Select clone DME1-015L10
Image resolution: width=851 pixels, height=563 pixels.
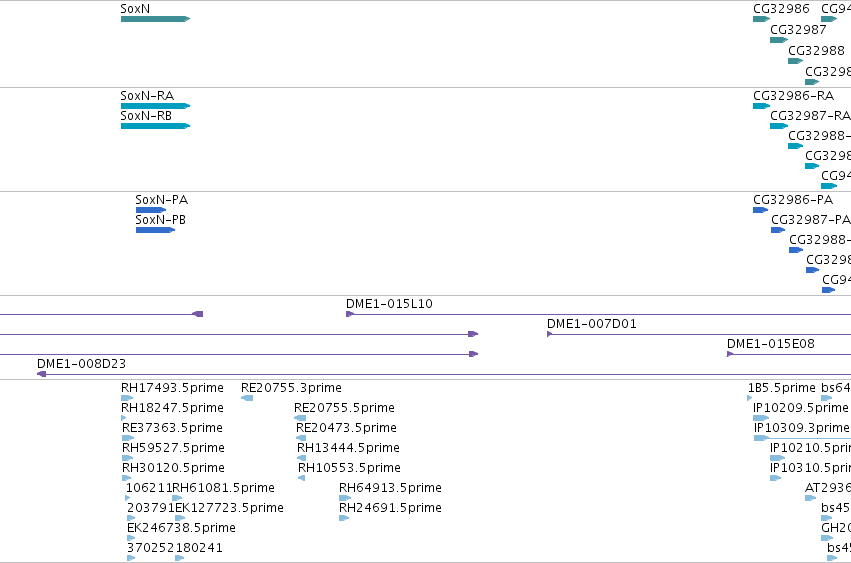click(599, 314)
